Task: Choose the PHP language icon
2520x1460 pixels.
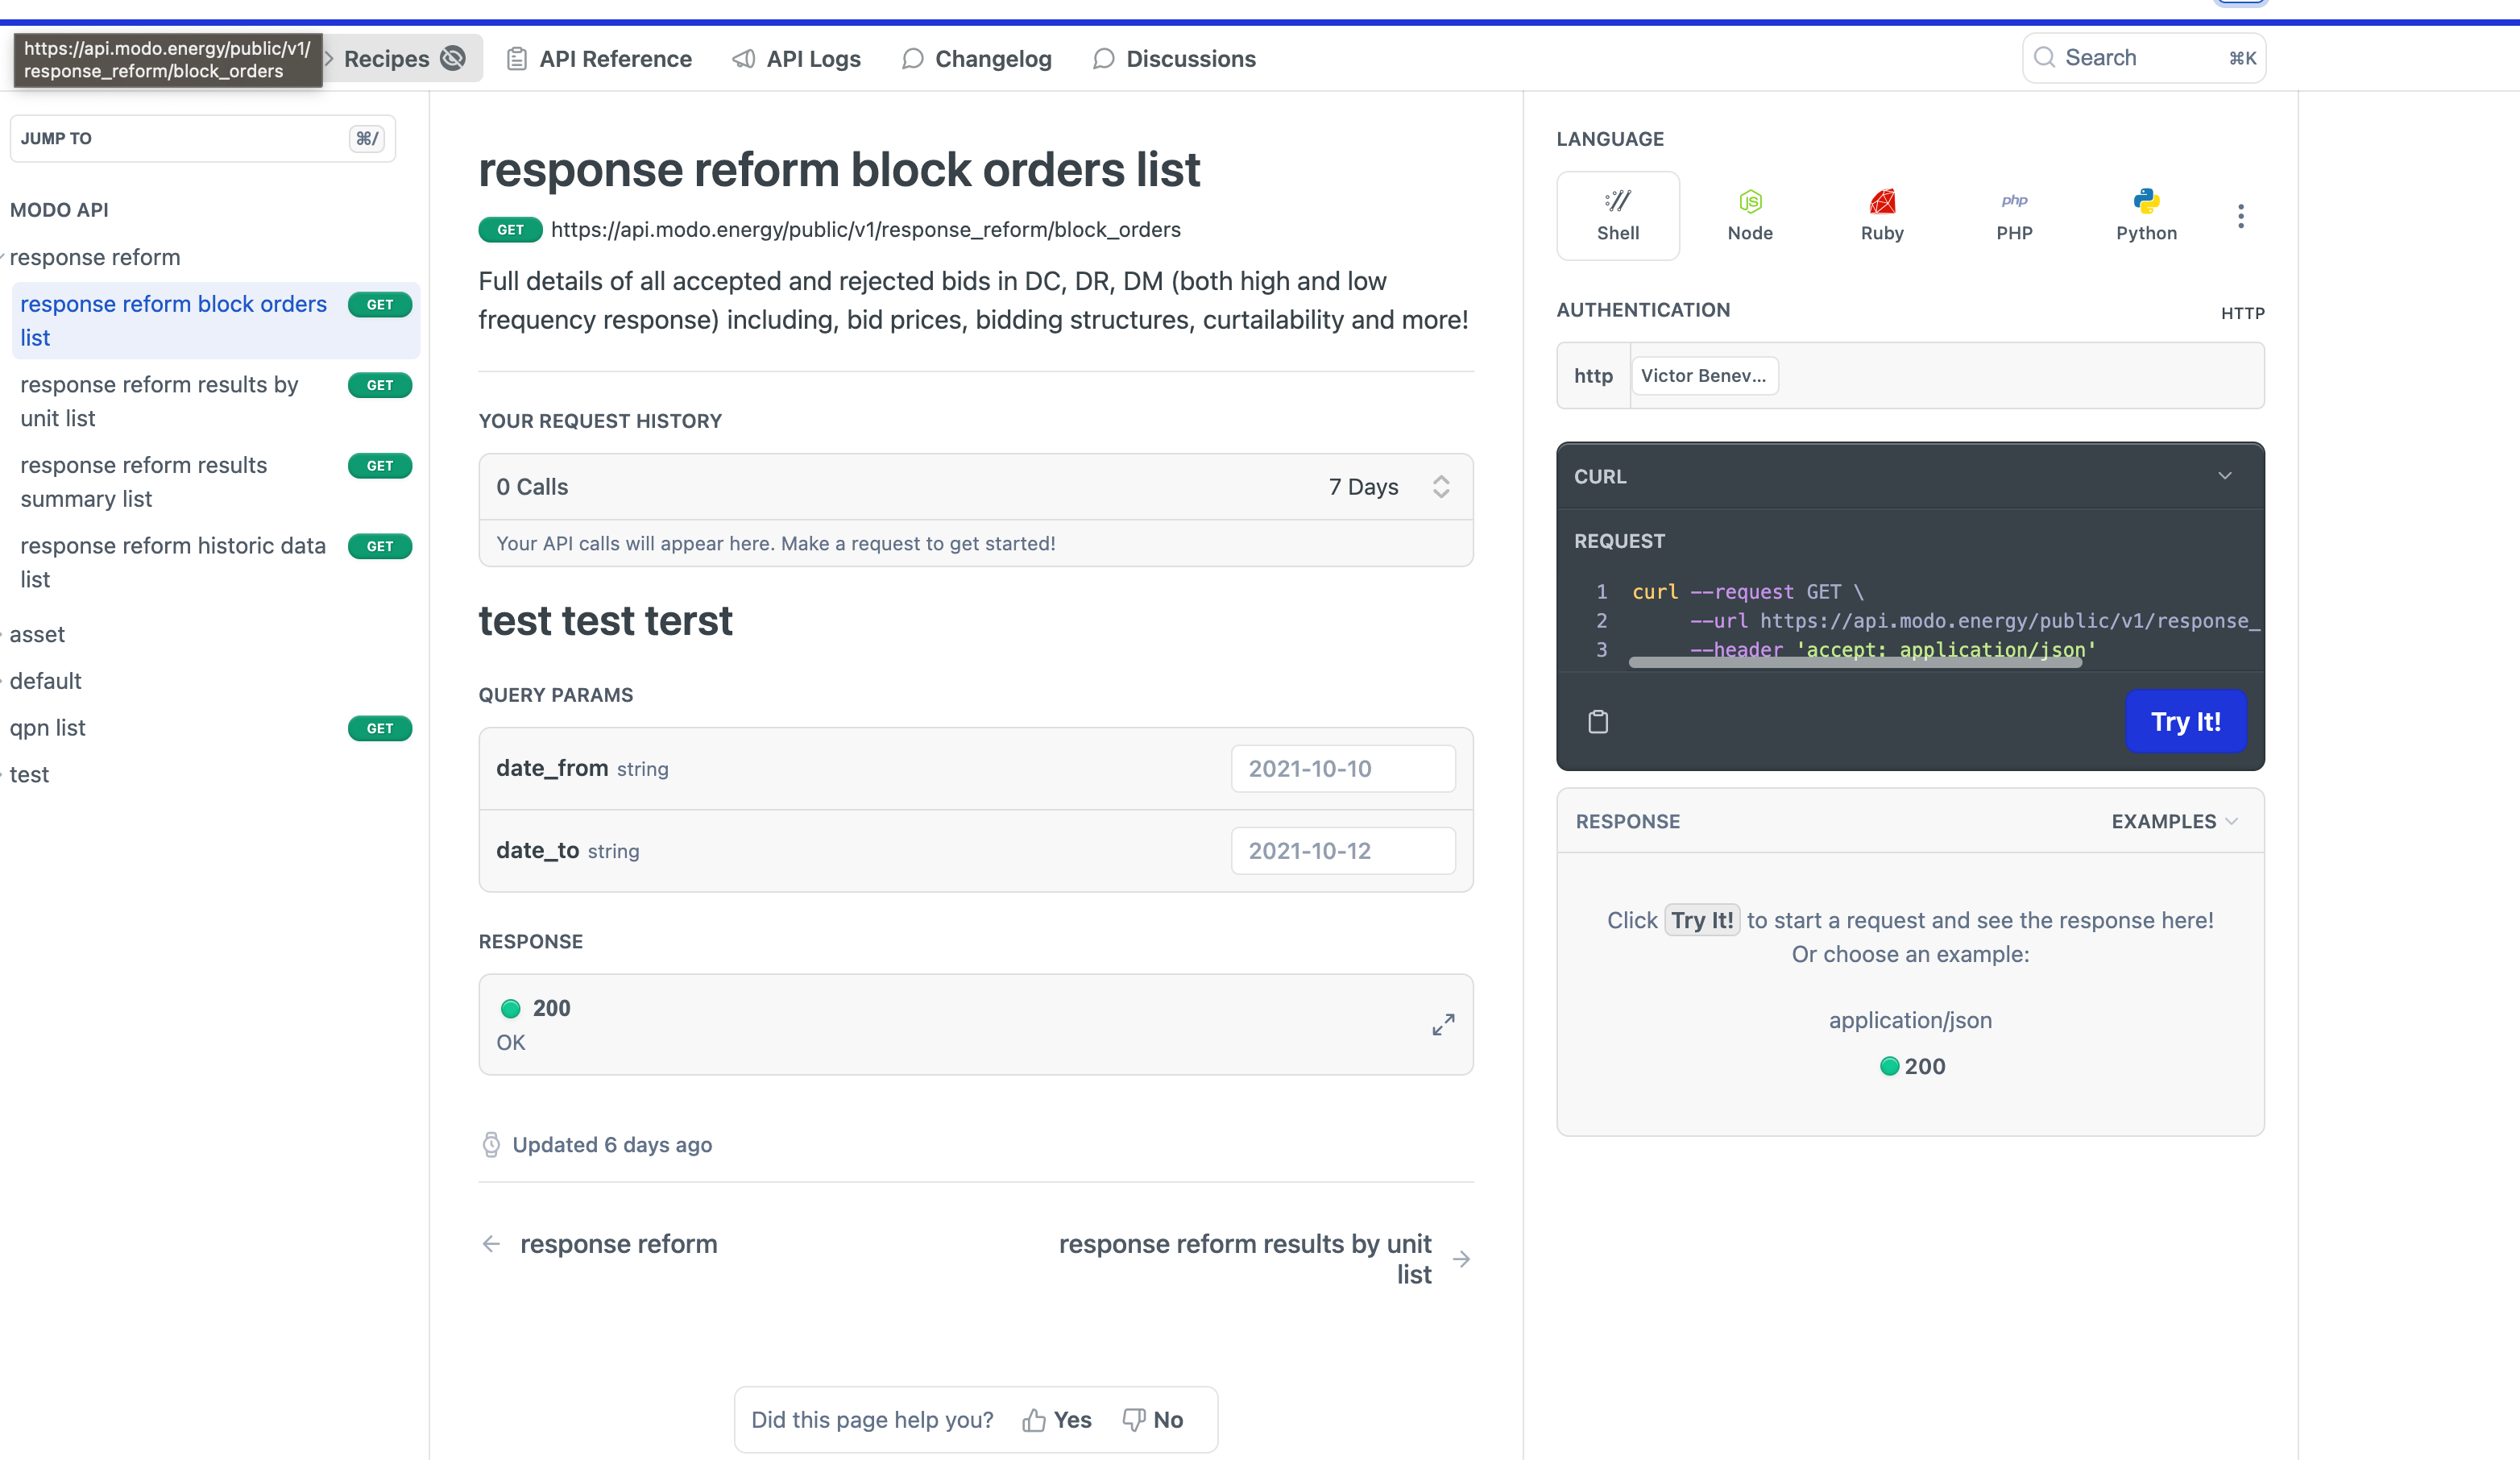Action: coord(2013,215)
